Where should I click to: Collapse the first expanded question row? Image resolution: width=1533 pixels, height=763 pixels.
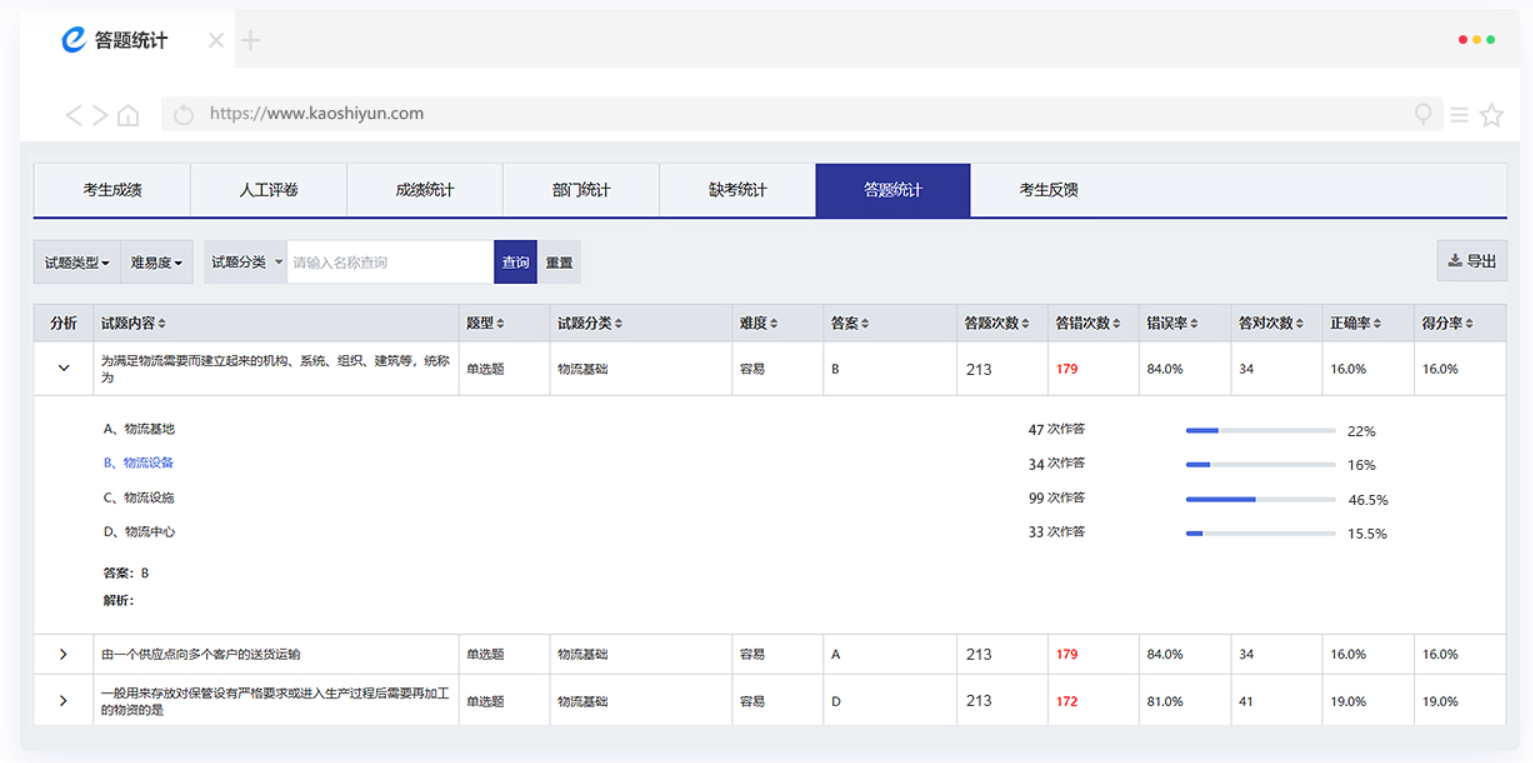64,368
